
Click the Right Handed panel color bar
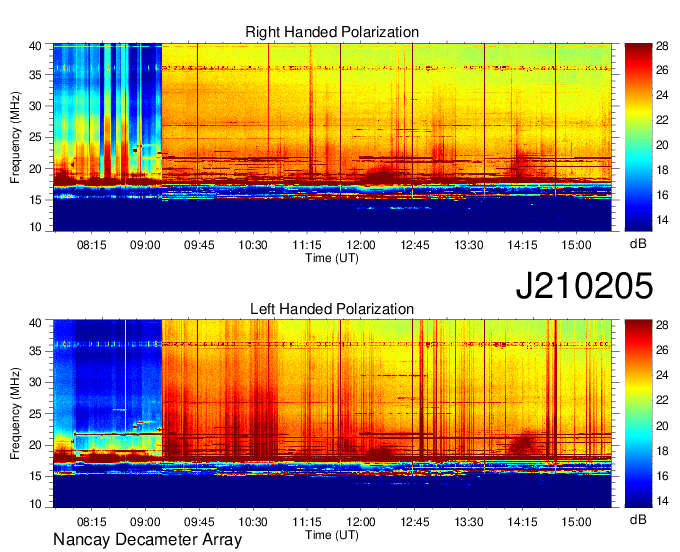(638, 137)
